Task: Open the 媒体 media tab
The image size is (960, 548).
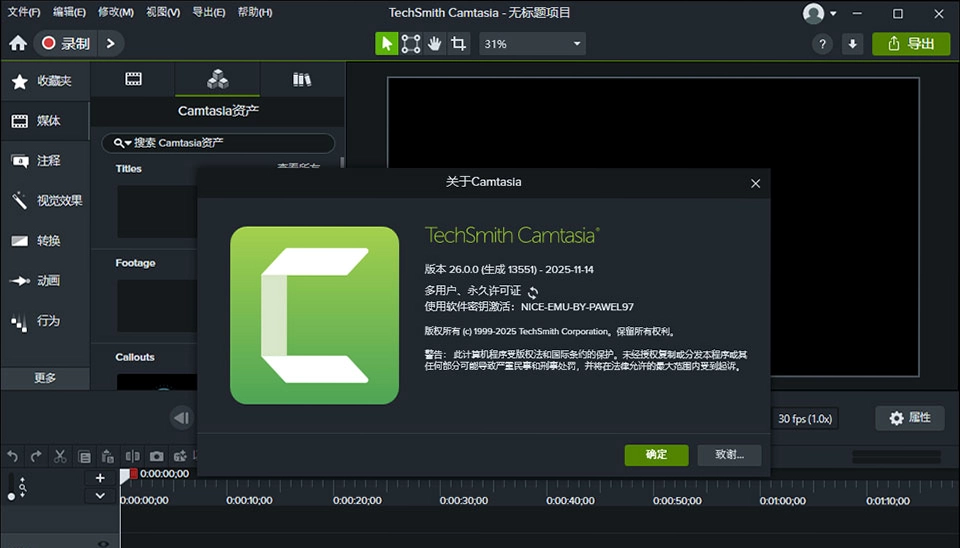Action: point(45,121)
